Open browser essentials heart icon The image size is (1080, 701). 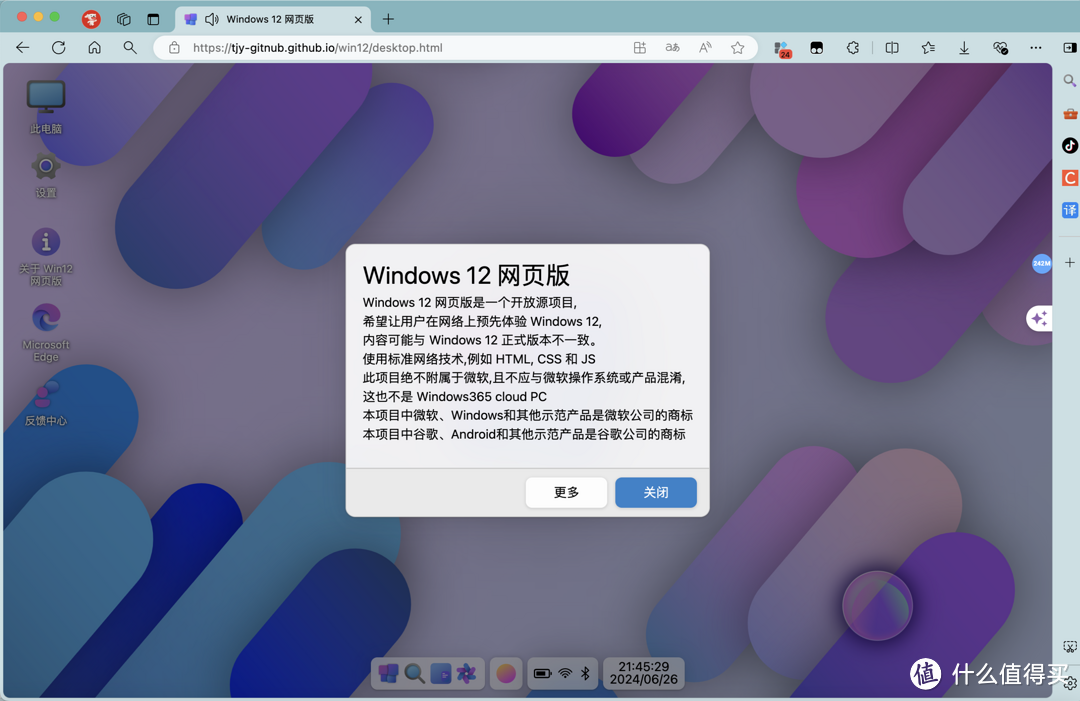1000,48
